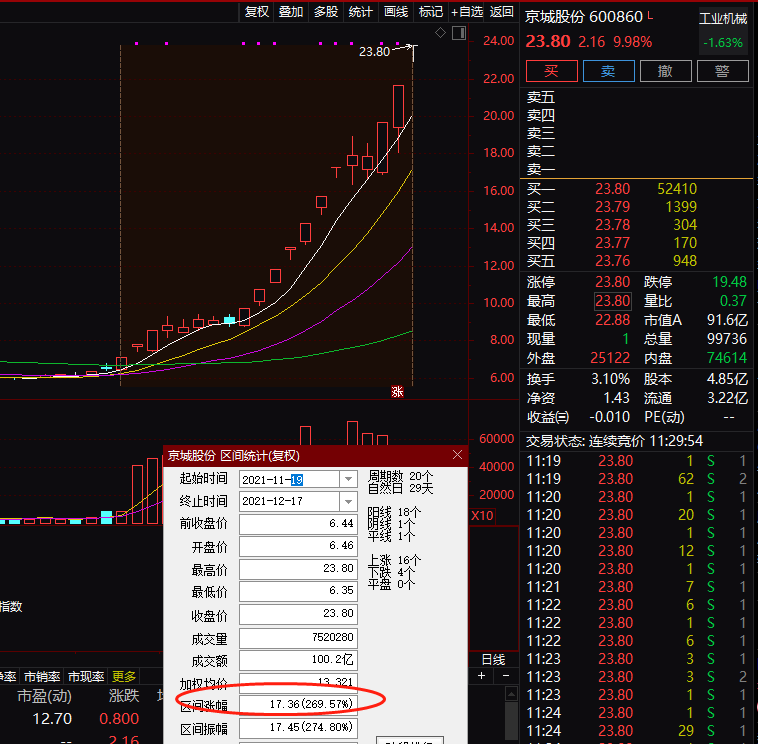Toggle the split-panel layout icon
This screenshot has height=744, width=758.
click(x=459, y=33)
